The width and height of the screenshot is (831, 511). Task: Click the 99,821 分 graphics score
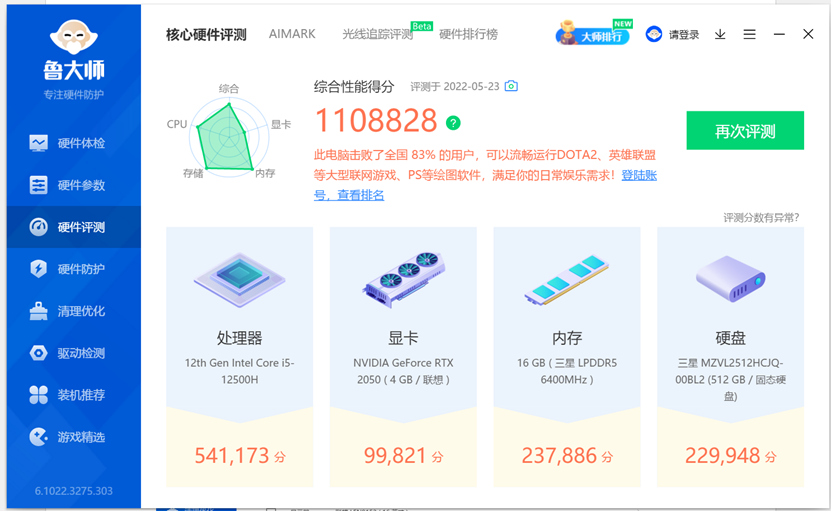click(403, 456)
